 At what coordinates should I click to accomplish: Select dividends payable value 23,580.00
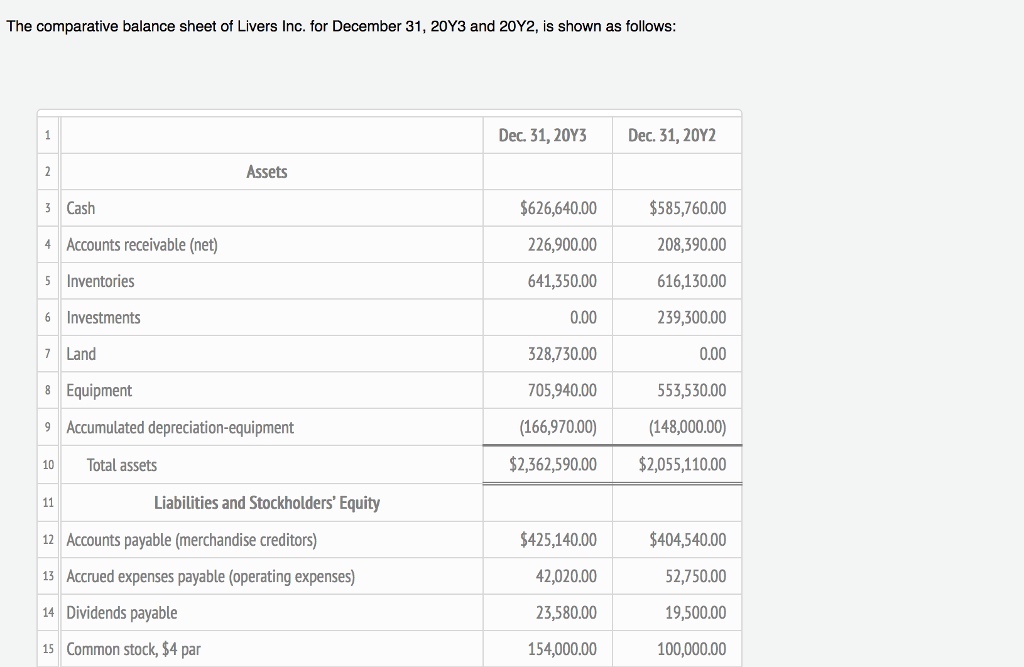tap(566, 613)
